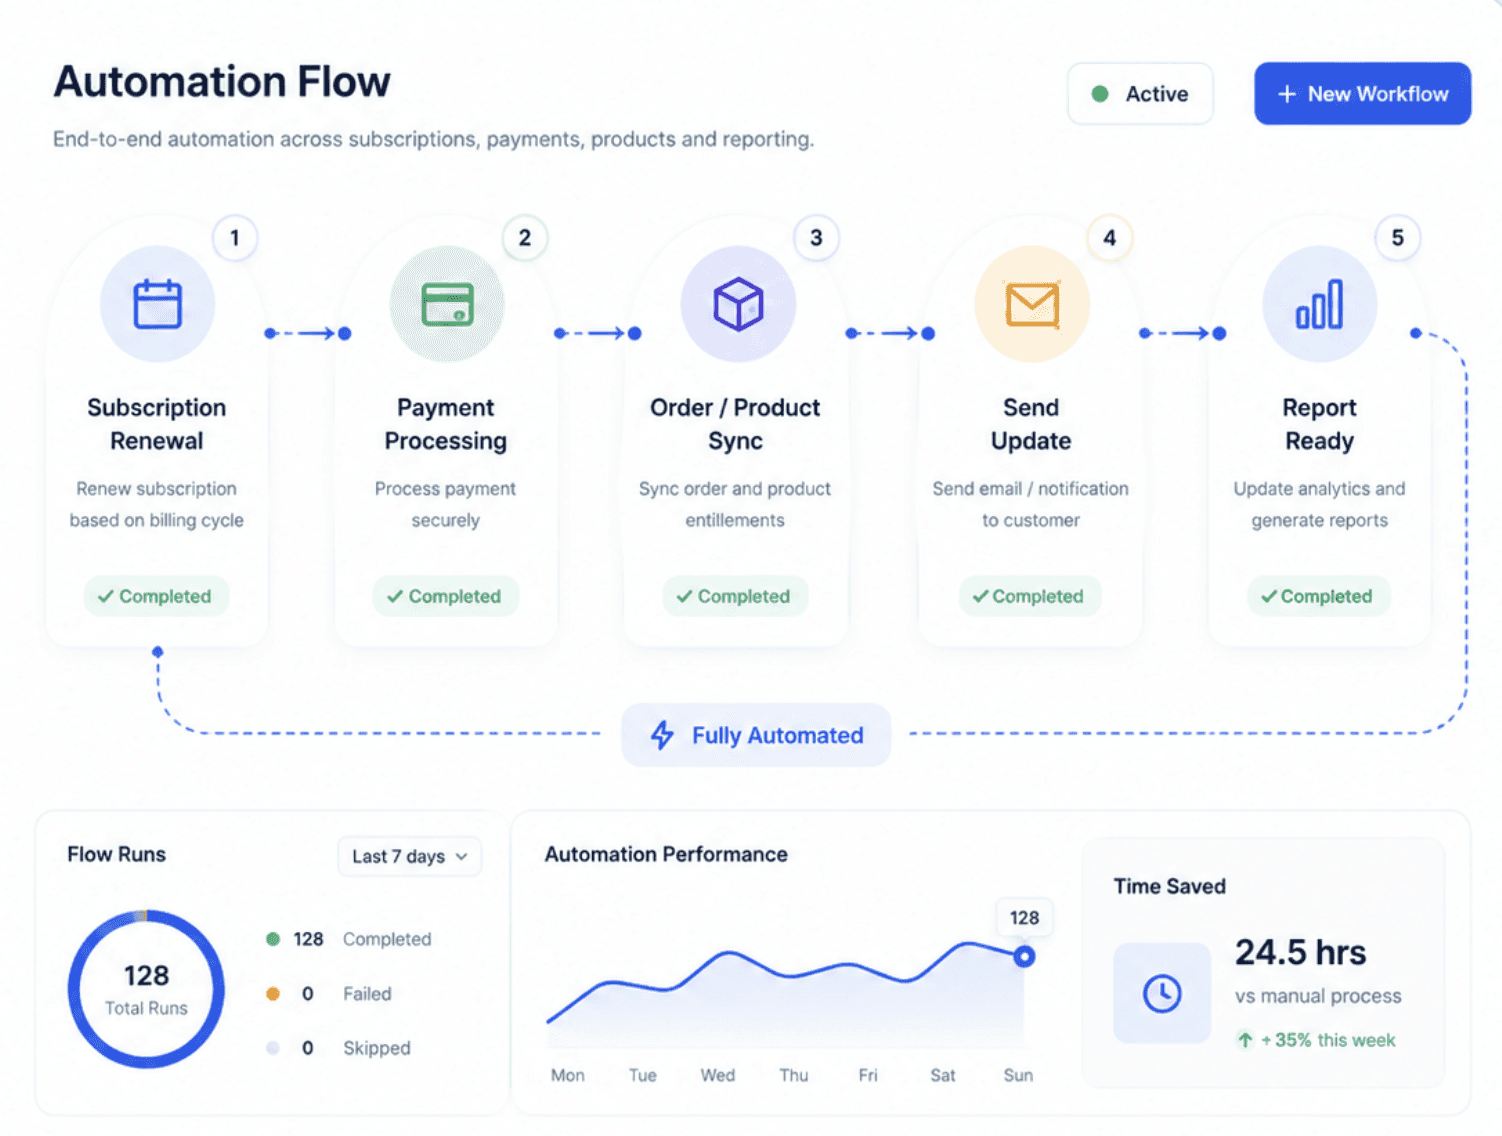Click the lightning bolt icon in Fully Automated
Viewport: 1502px width, 1136px height.
[662, 735]
